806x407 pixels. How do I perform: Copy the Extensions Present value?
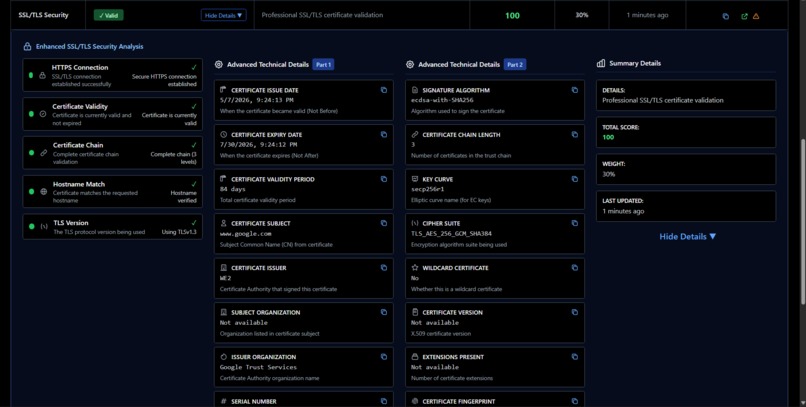coord(575,357)
